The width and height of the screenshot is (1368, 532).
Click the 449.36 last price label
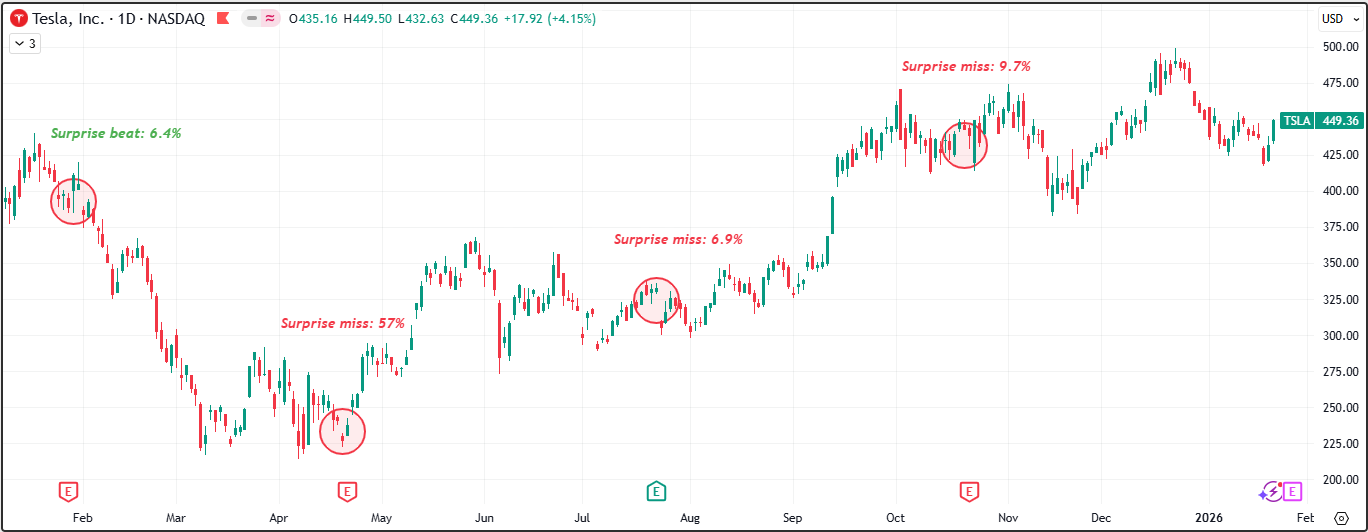(x=1340, y=121)
